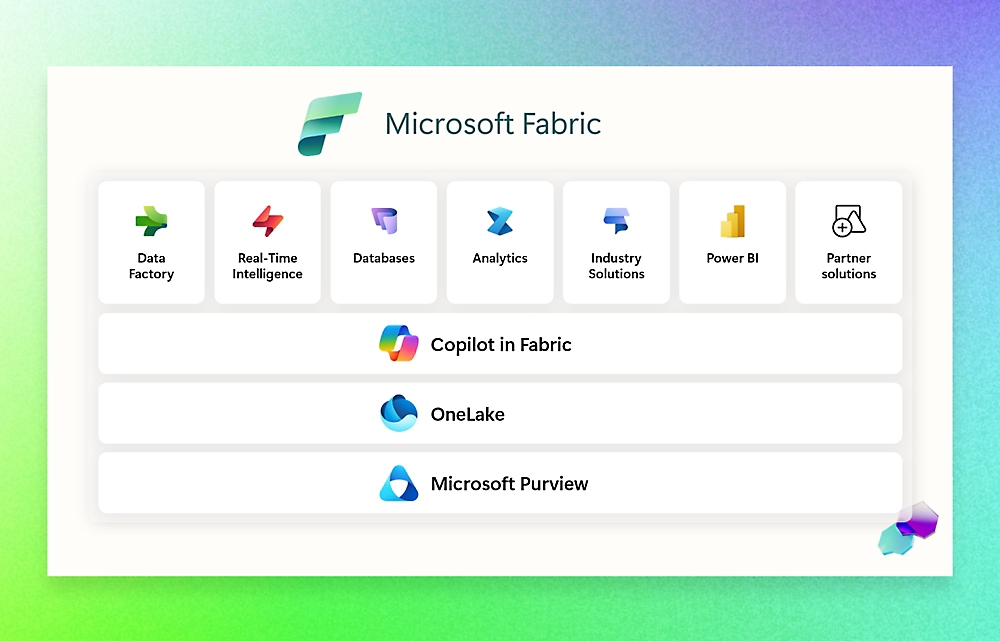This screenshot has width=1000, height=641.
Task: Select the Analytics icon
Action: tap(500, 220)
